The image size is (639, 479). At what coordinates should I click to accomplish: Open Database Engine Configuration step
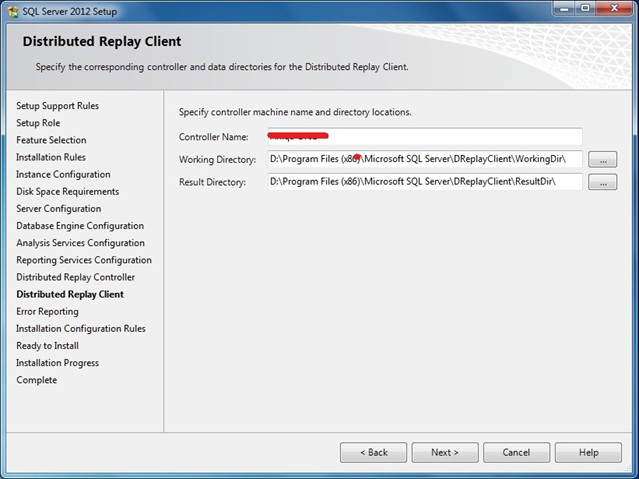(x=80, y=226)
